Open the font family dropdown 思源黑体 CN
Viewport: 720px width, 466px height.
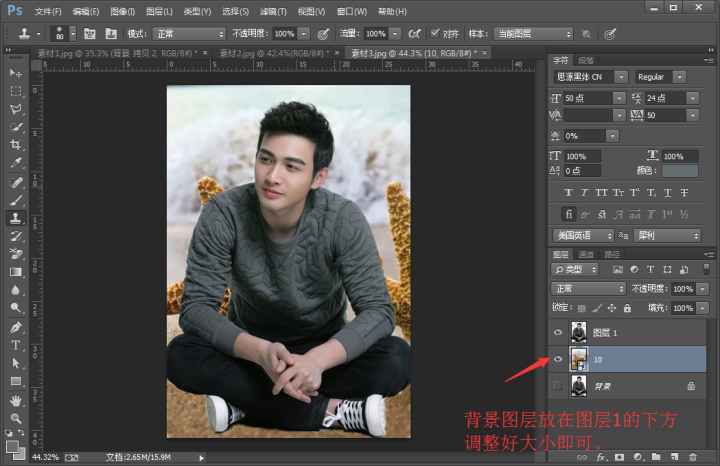[x=590, y=77]
